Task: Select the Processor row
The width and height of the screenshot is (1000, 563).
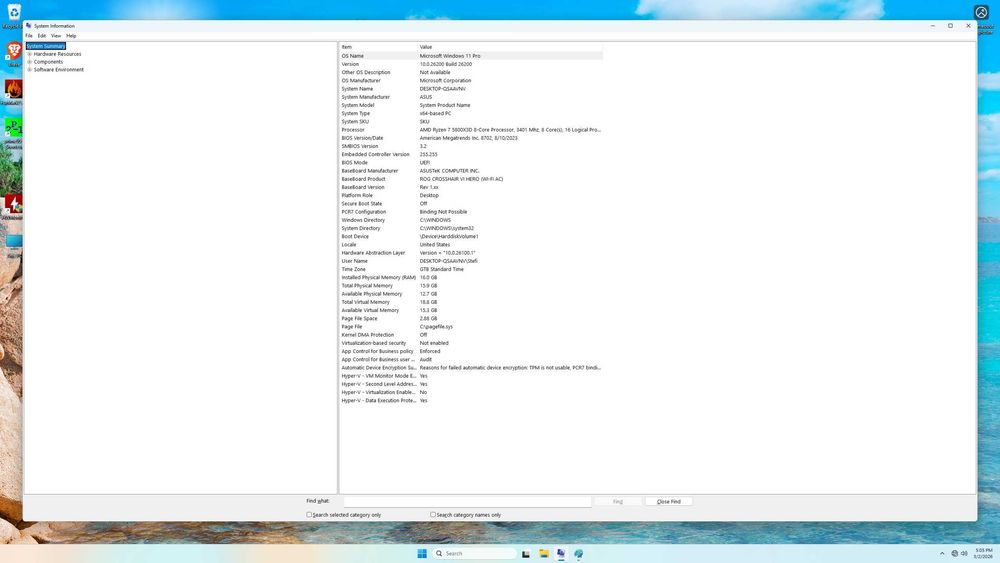Action: click(x=471, y=129)
